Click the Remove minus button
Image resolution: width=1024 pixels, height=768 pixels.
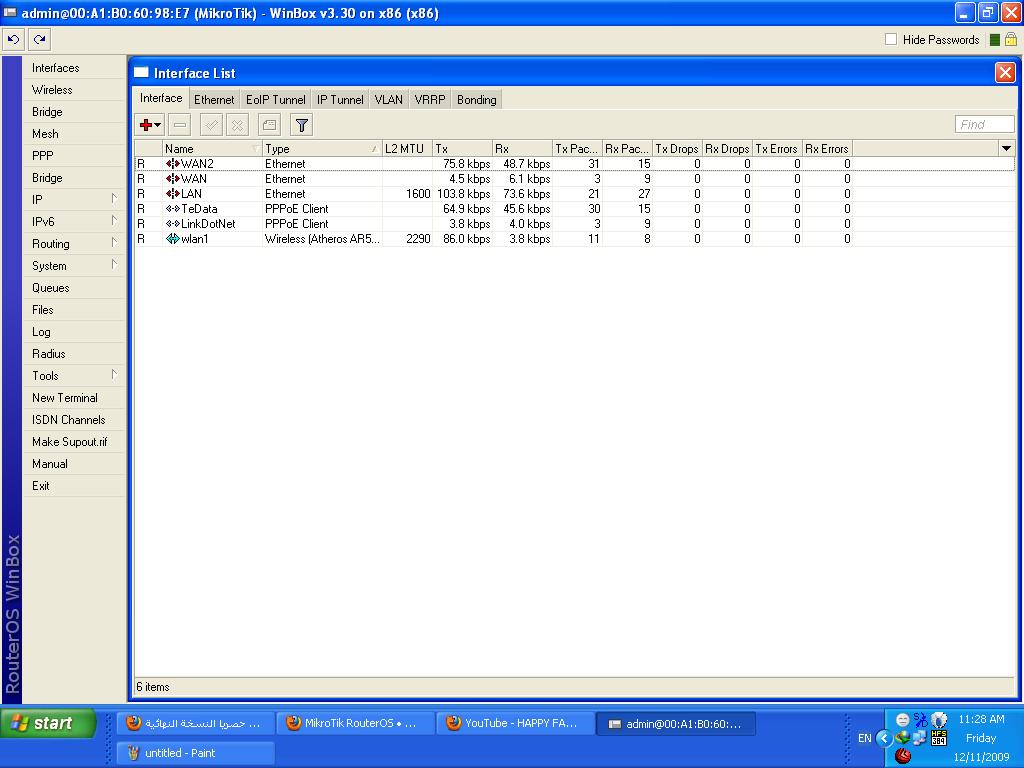tap(180, 125)
